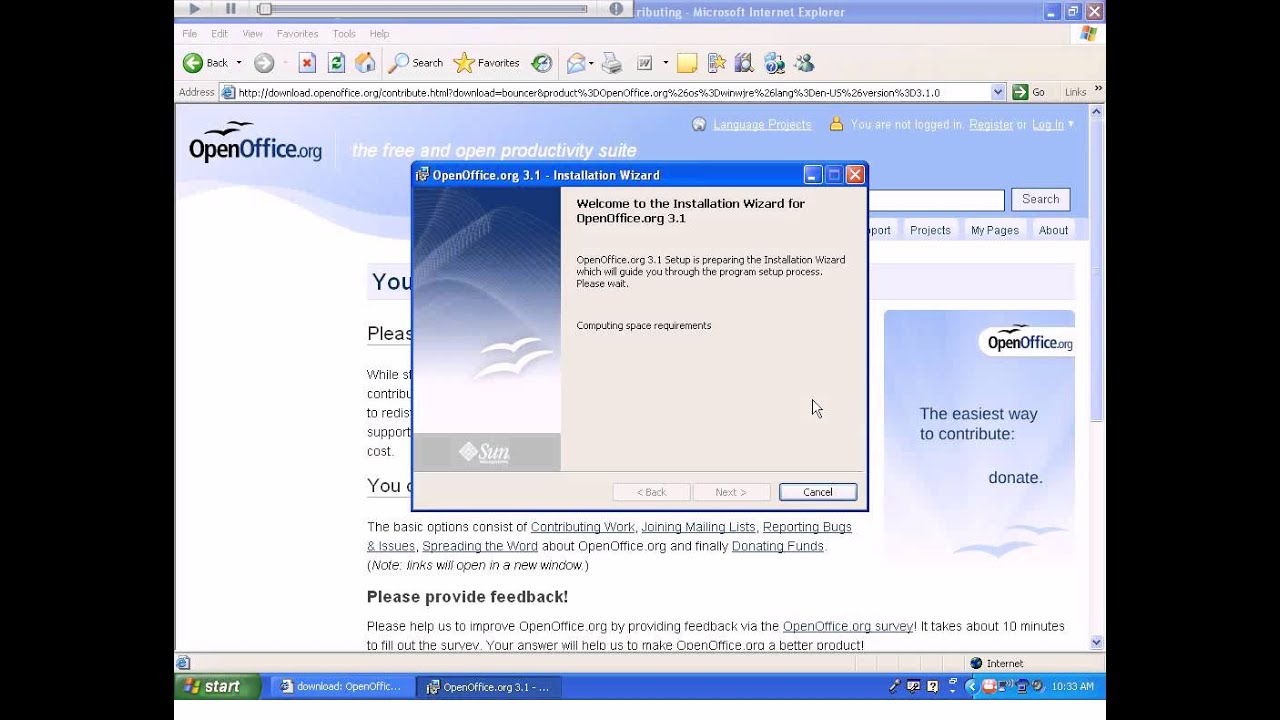Expand the Links toolbar chevron
1280x720 pixels.
click(x=1099, y=89)
